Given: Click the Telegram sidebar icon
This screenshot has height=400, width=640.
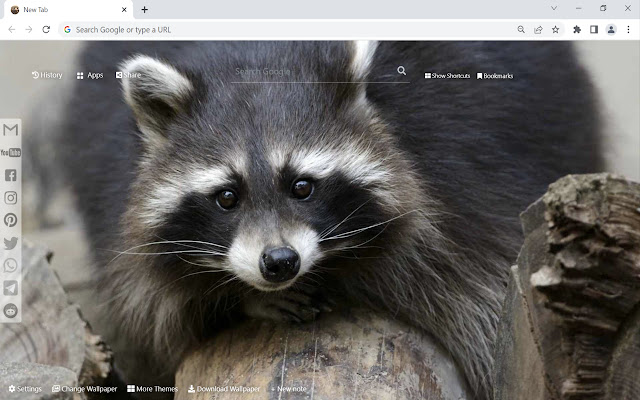Looking at the screenshot, I should pos(10,288).
